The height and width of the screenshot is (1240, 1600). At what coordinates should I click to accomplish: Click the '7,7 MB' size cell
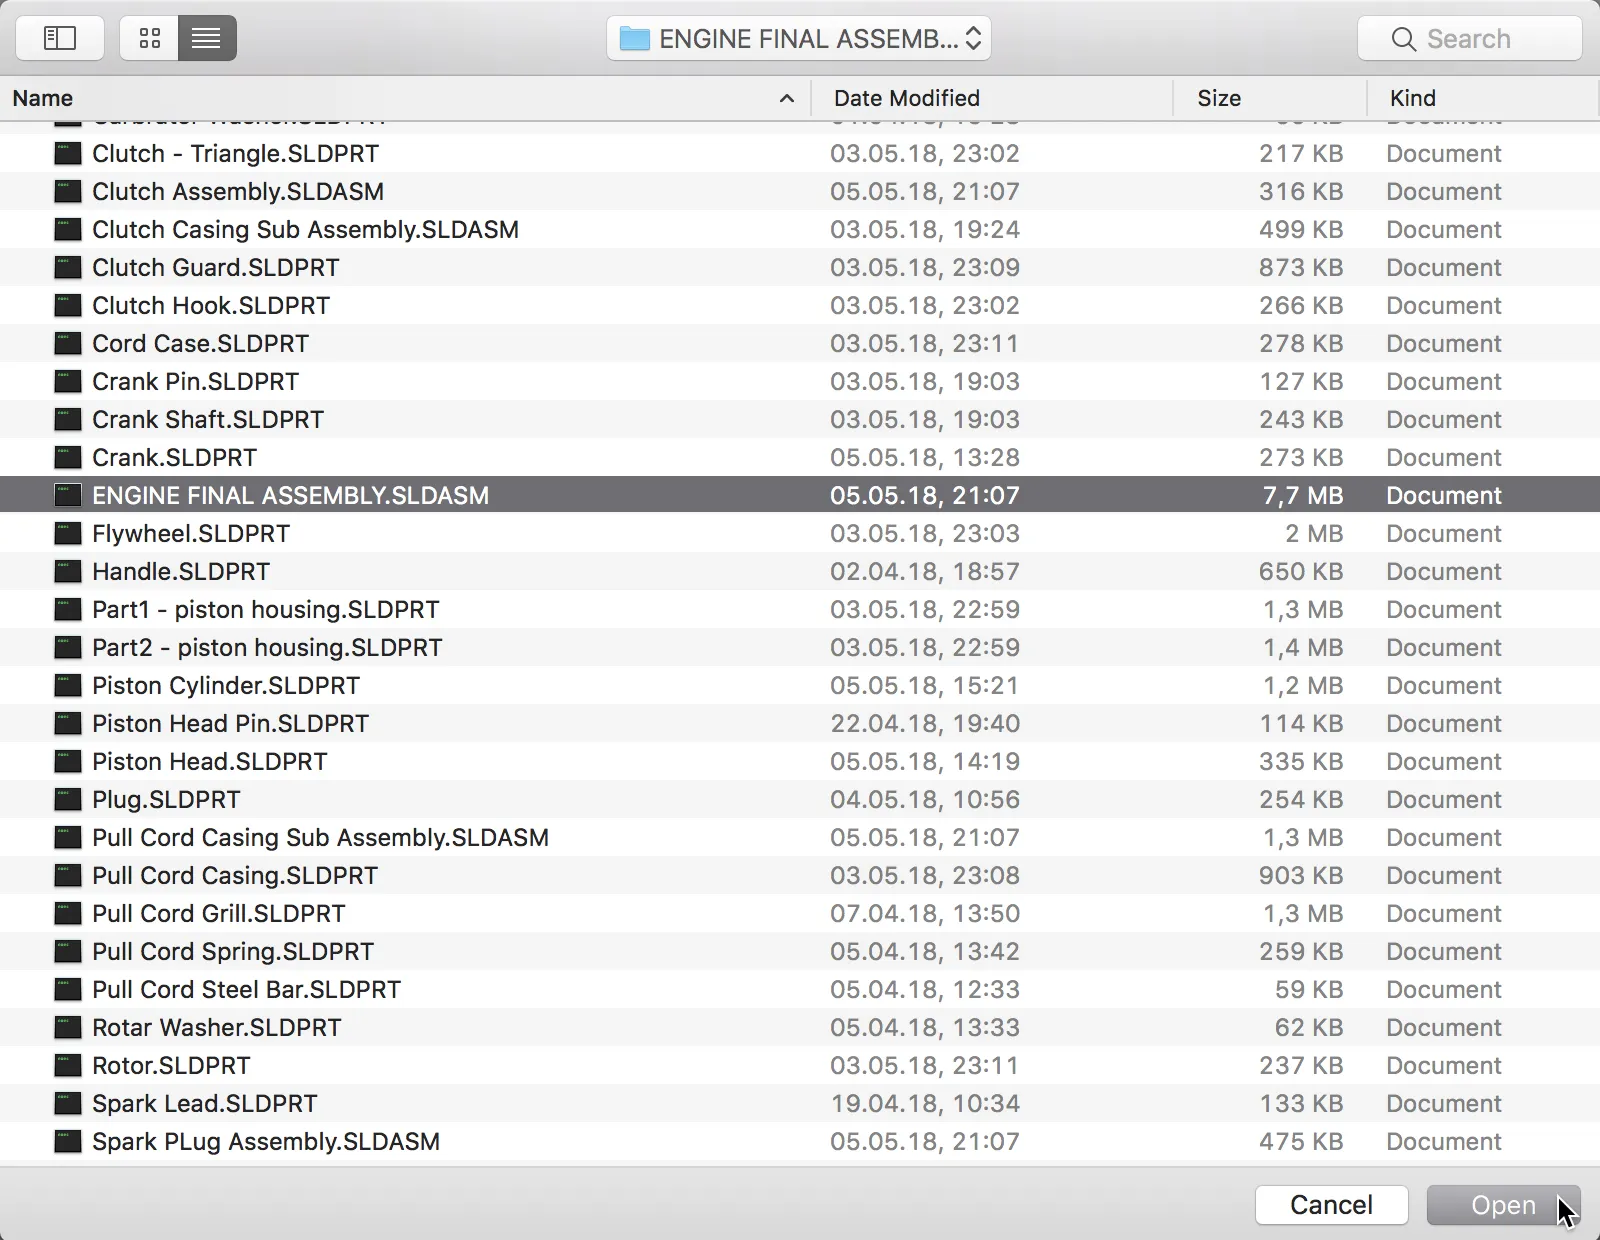point(1303,495)
